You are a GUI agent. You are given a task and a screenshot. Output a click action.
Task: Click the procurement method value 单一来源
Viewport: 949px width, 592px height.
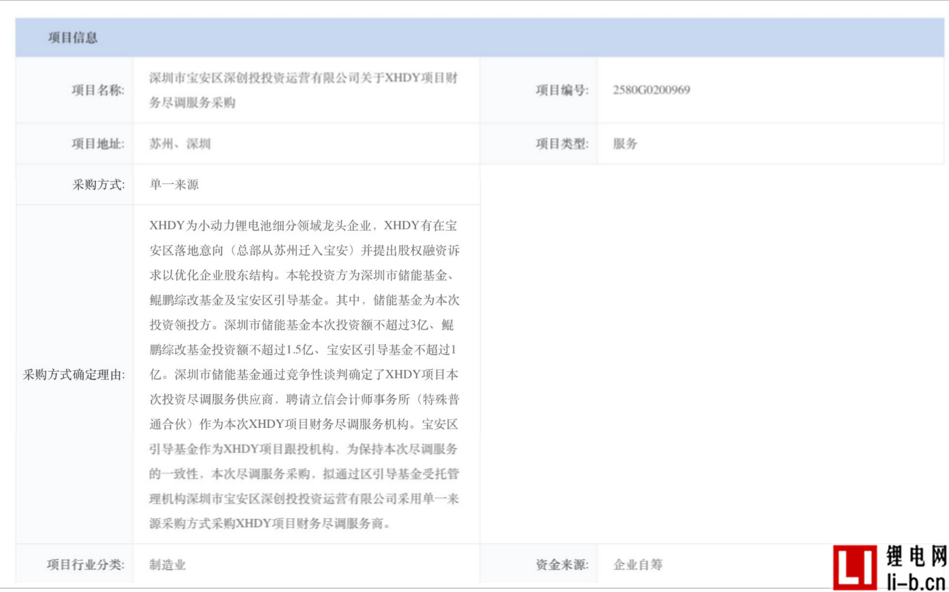click(174, 185)
